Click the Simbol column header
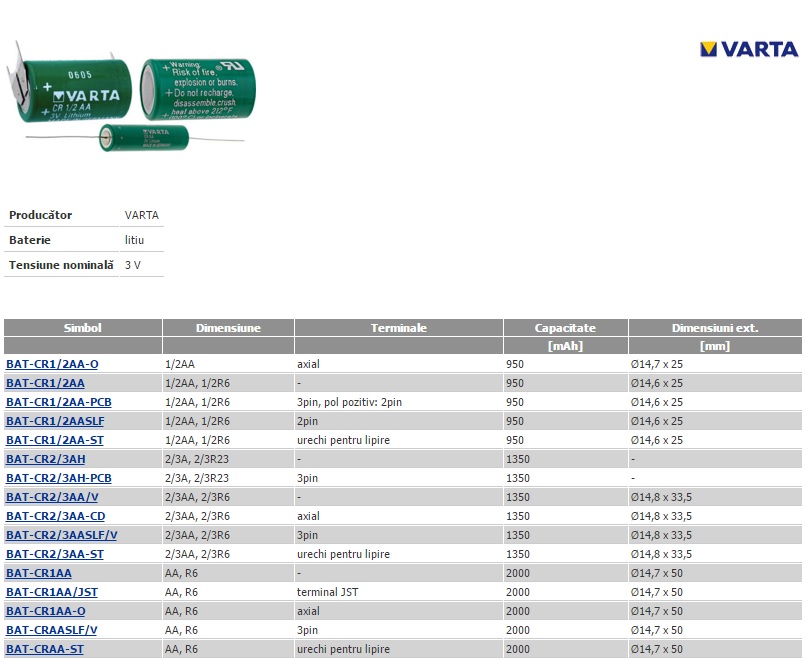 [83, 328]
